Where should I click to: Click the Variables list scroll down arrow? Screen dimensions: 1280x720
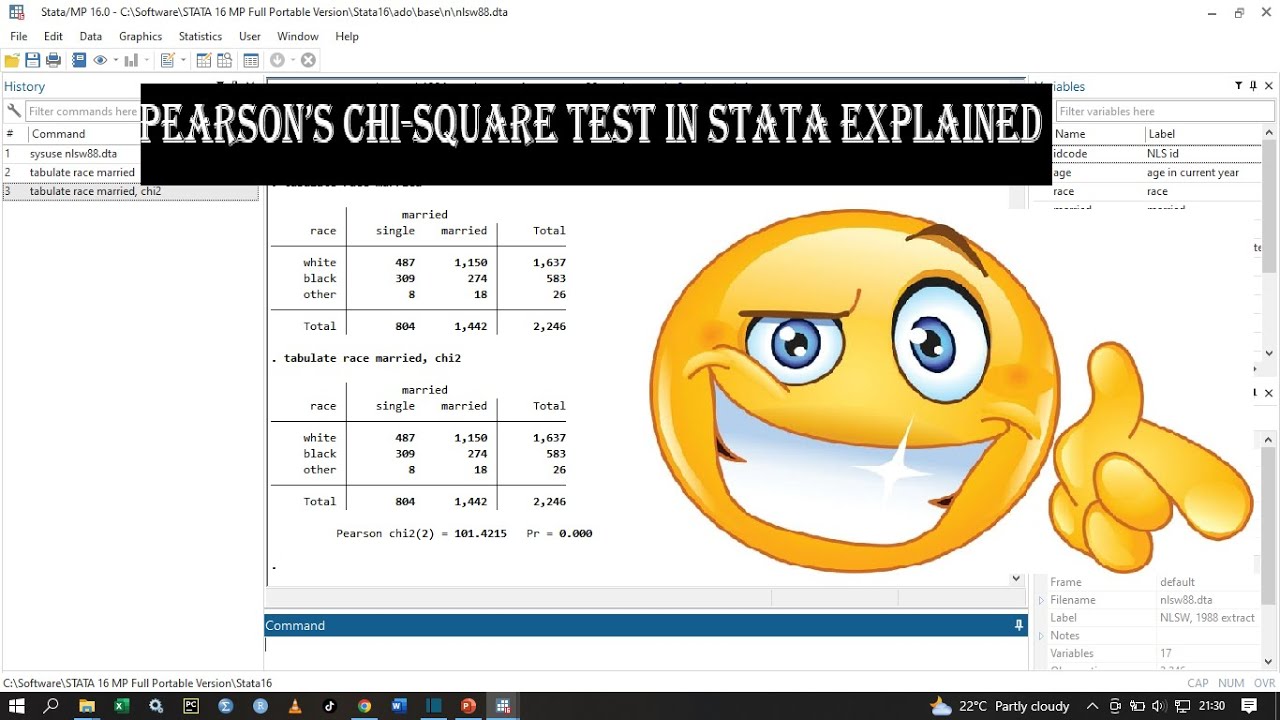(x=1269, y=352)
